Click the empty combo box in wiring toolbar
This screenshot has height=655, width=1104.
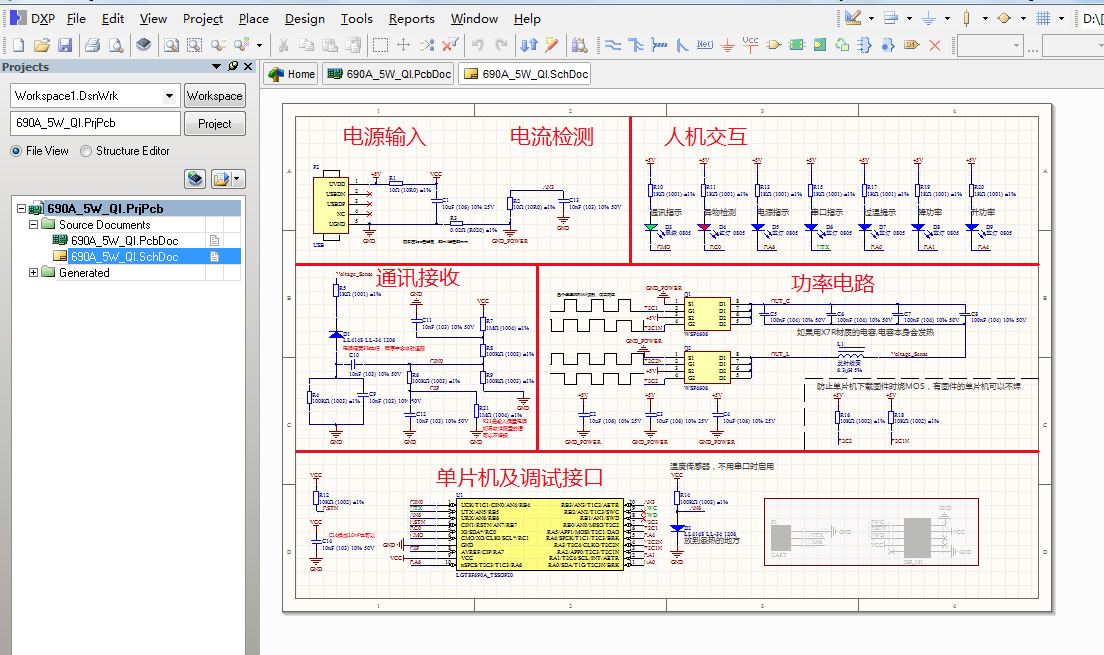tap(990, 46)
